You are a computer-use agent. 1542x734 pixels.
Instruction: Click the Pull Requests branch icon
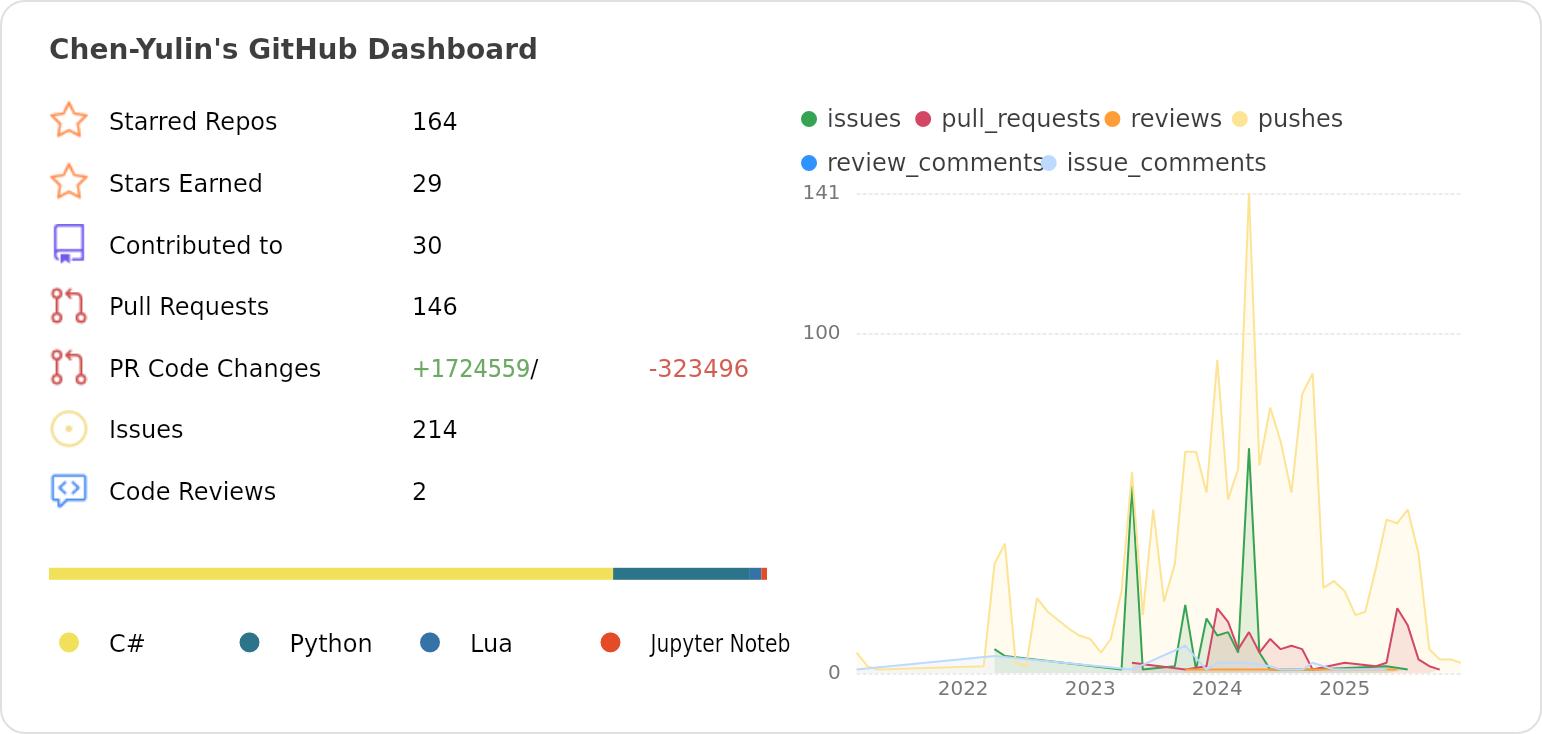pyautogui.click(x=68, y=306)
